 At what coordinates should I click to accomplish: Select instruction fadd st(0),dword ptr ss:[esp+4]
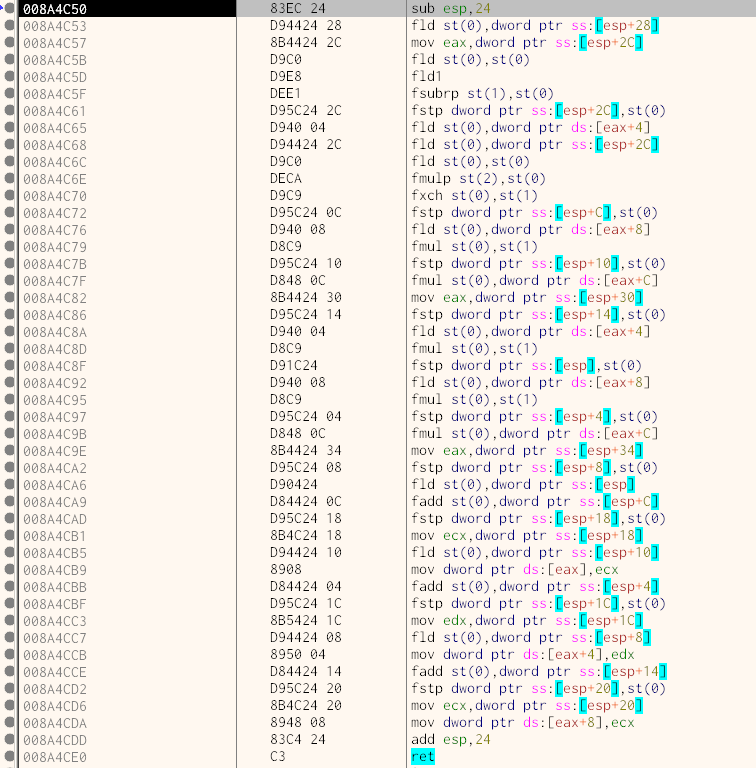point(535,586)
